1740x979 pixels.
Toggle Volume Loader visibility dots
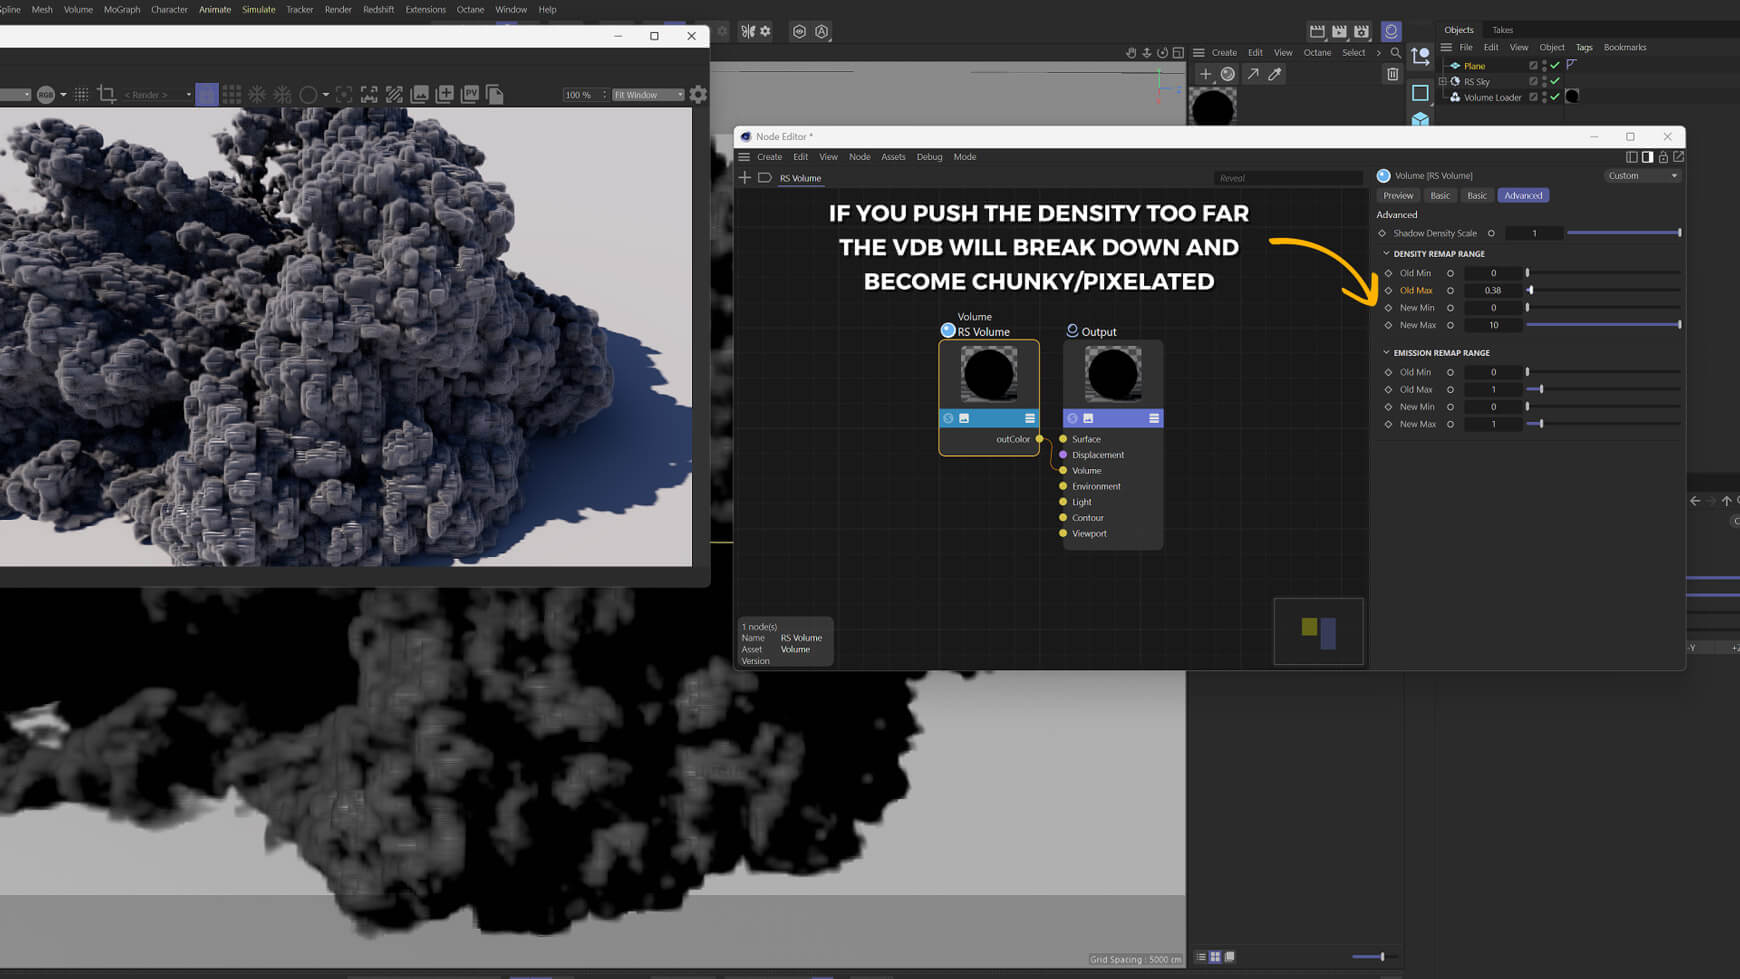tap(1544, 97)
